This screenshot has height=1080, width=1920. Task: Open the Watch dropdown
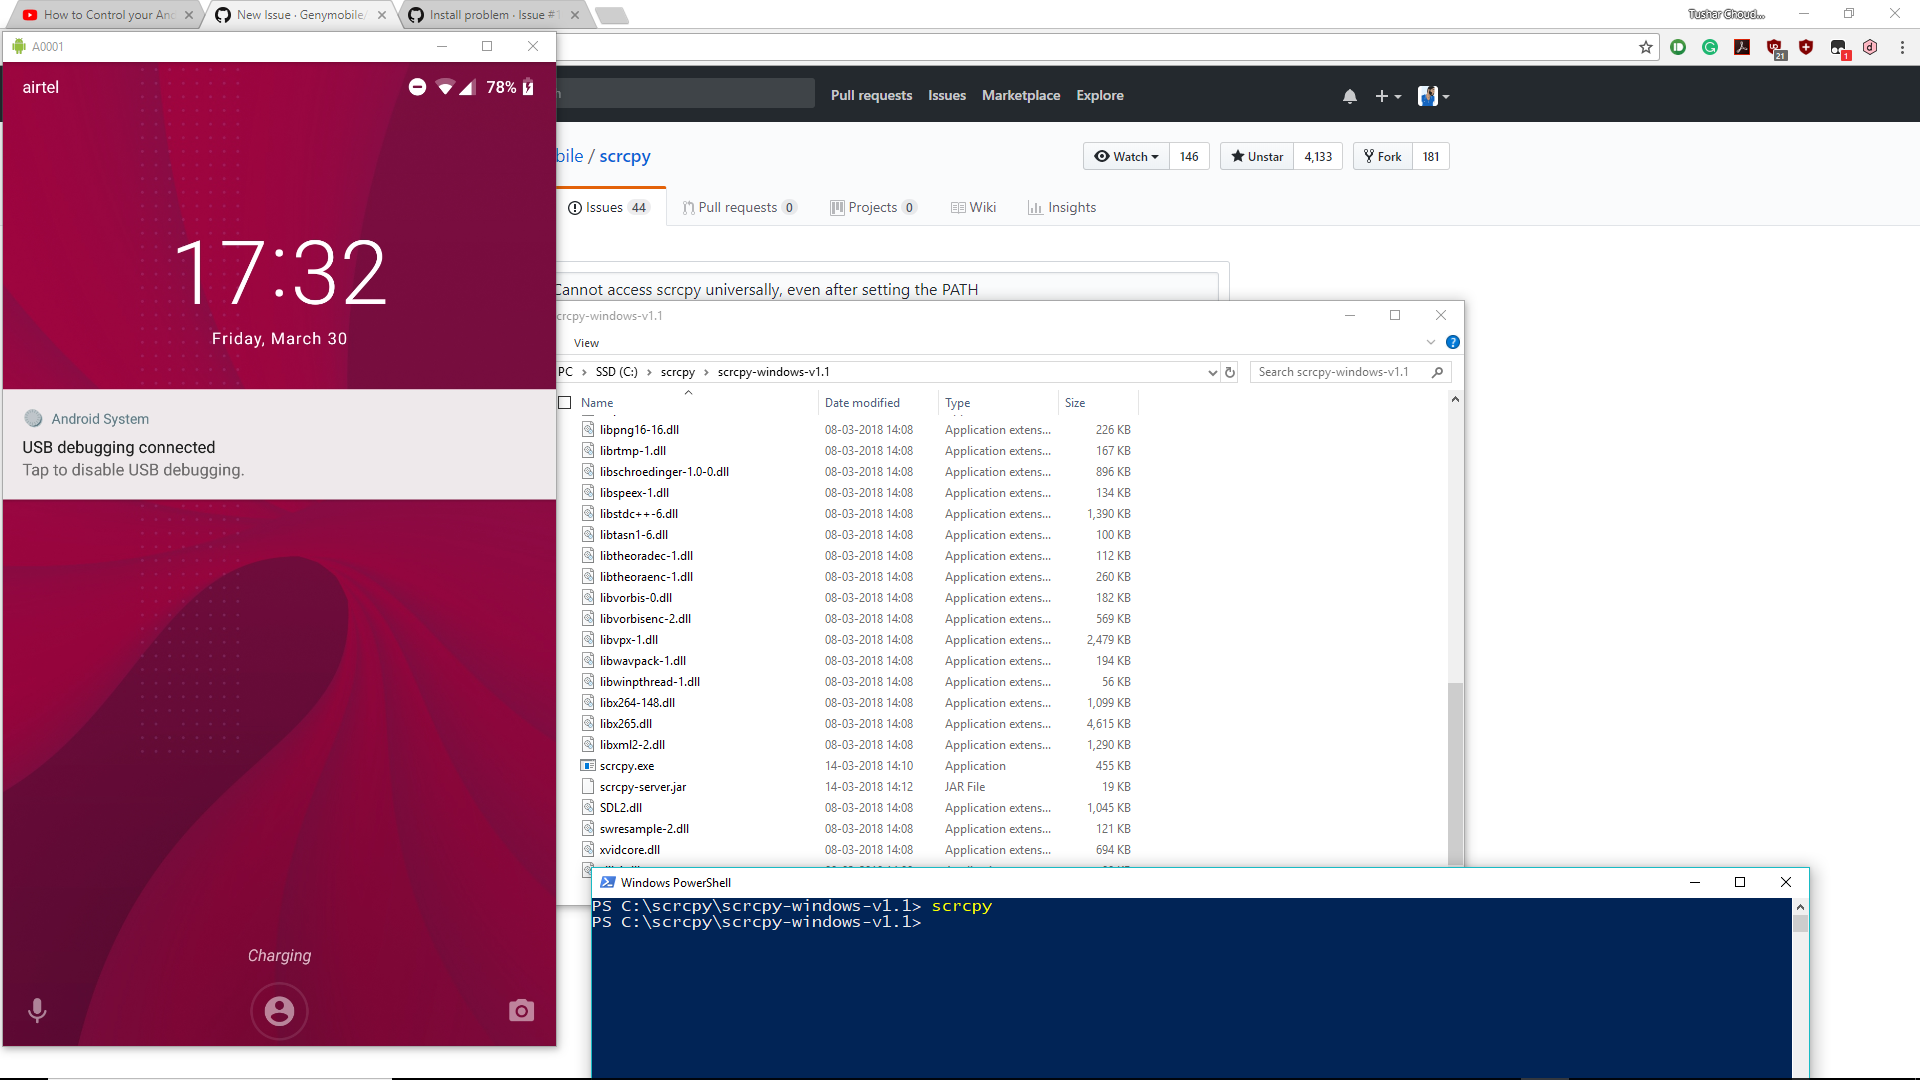(1126, 156)
